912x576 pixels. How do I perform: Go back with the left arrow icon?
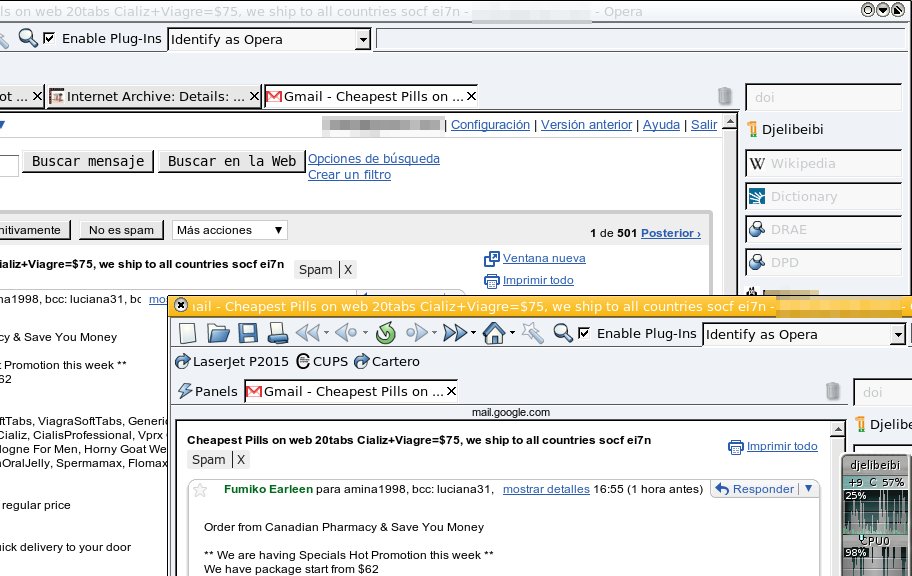click(x=347, y=333)
